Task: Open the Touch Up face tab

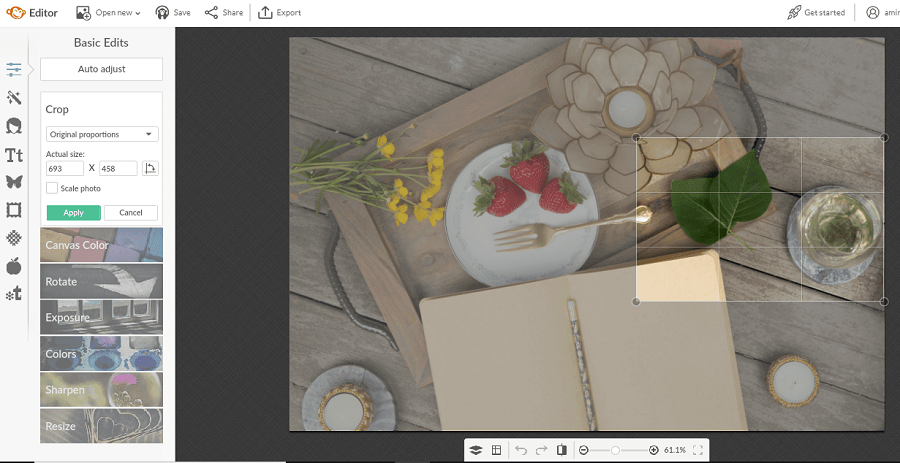Action: pos(14,126)
